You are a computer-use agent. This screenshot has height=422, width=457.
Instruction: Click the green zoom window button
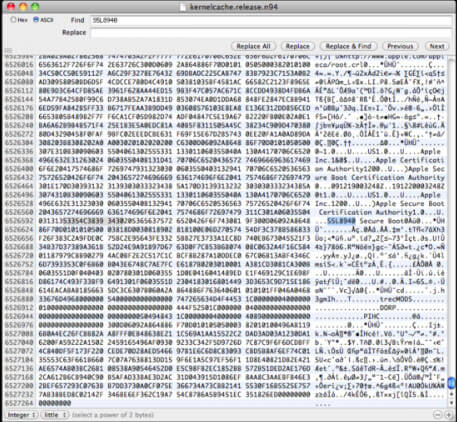click(35, 6)
